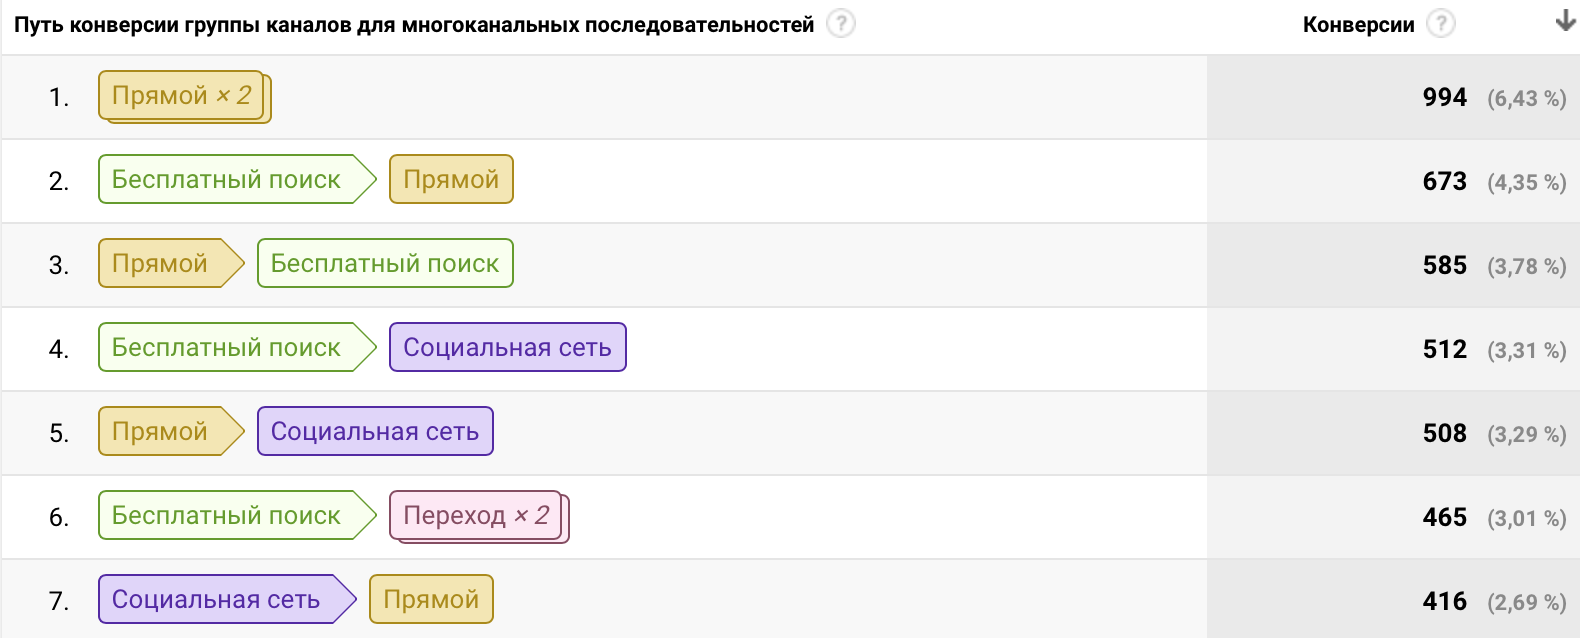Click the 'Переход × 2' tag
The image size is (1580, 638).
(x=476, y=516)
